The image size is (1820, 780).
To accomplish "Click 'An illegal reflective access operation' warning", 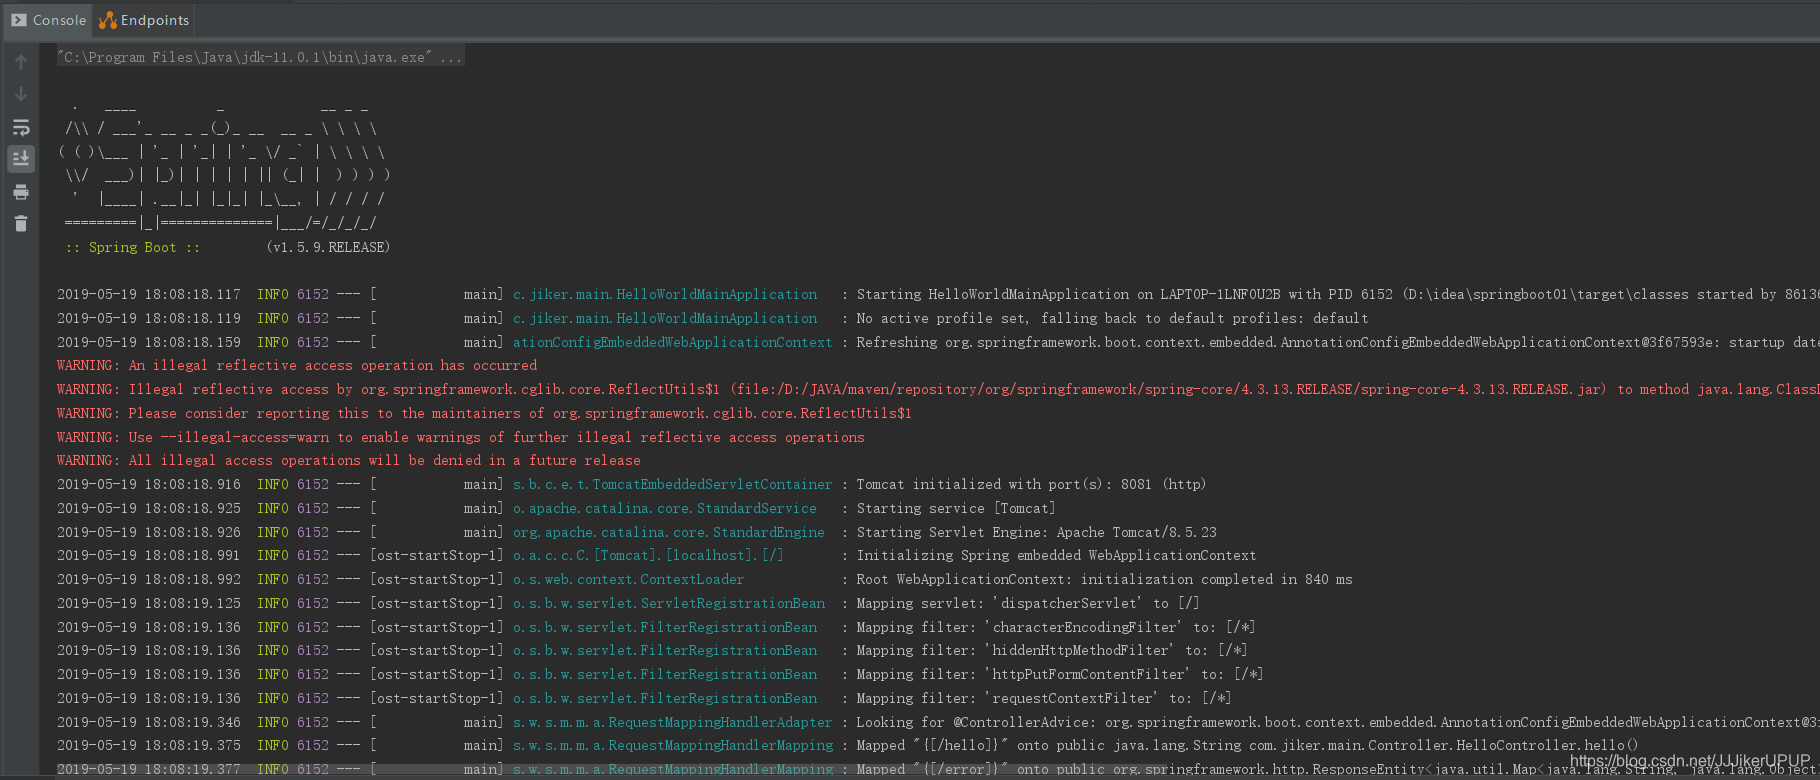I will click(297, 366).
